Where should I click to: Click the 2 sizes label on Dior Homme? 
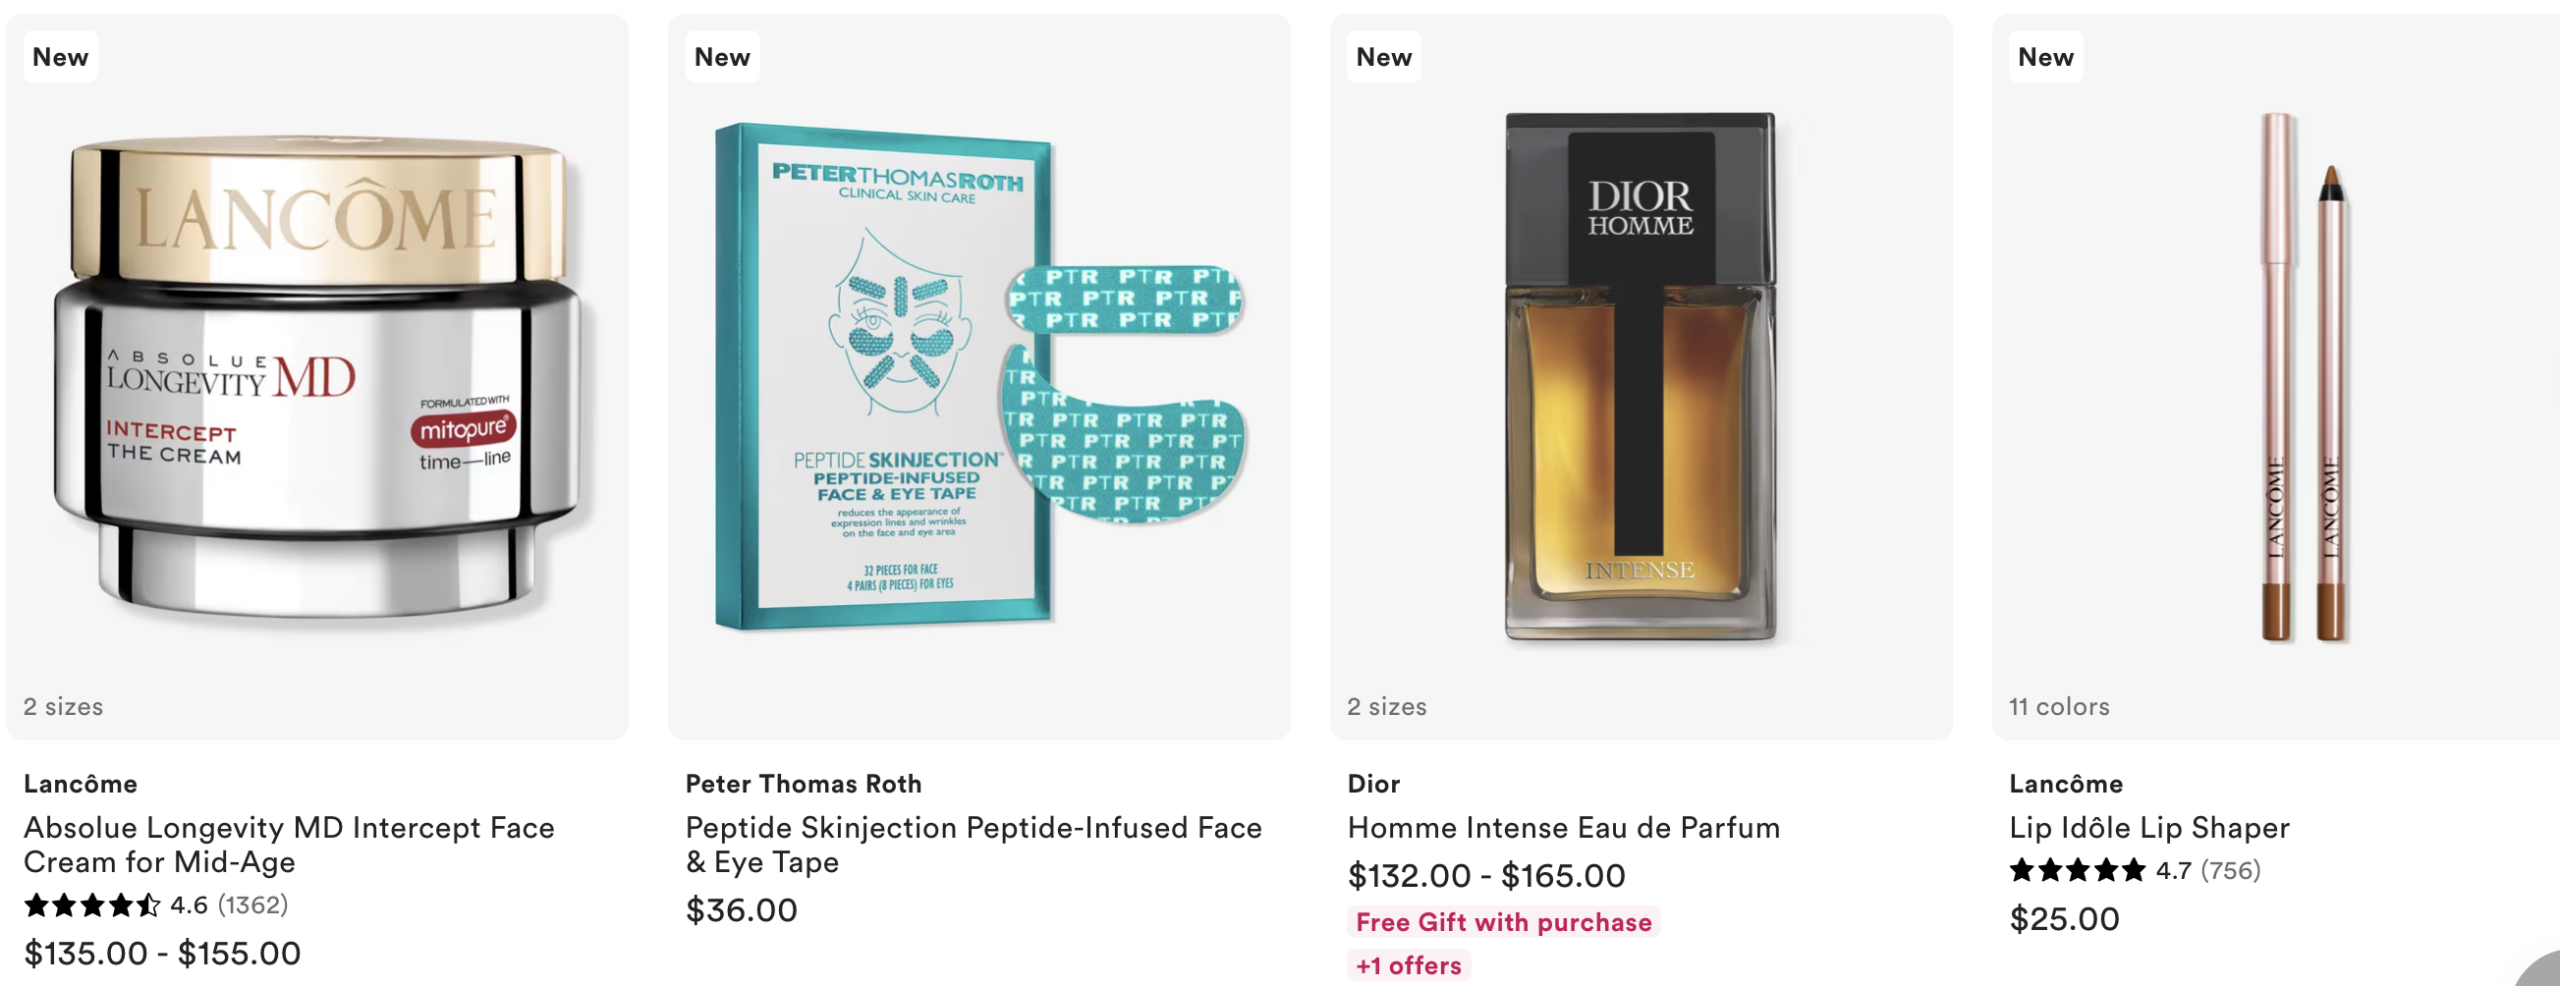[1387, 706]
